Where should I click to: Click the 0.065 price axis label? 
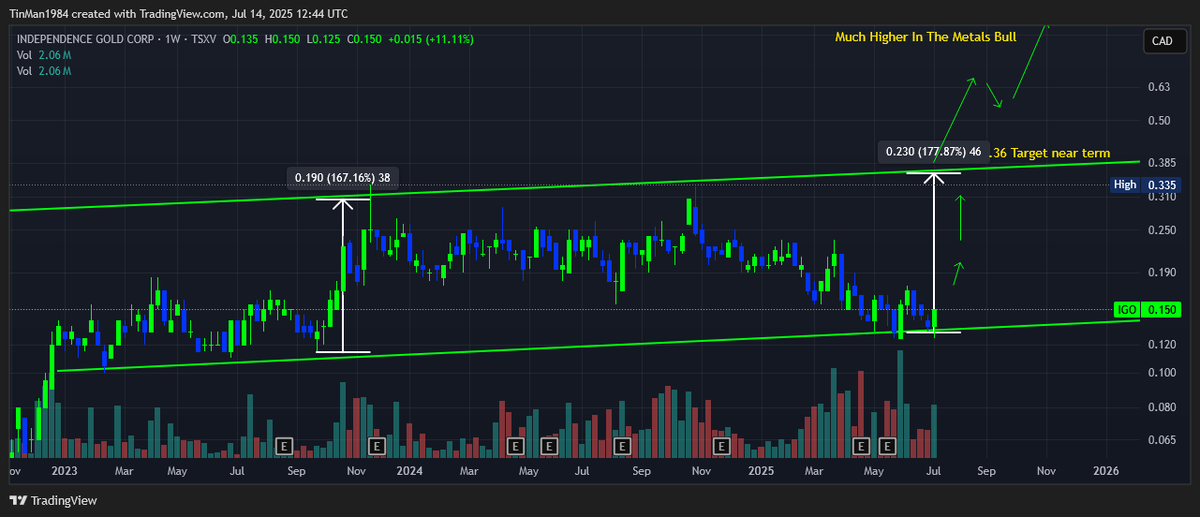click(x=1162, y=440)
